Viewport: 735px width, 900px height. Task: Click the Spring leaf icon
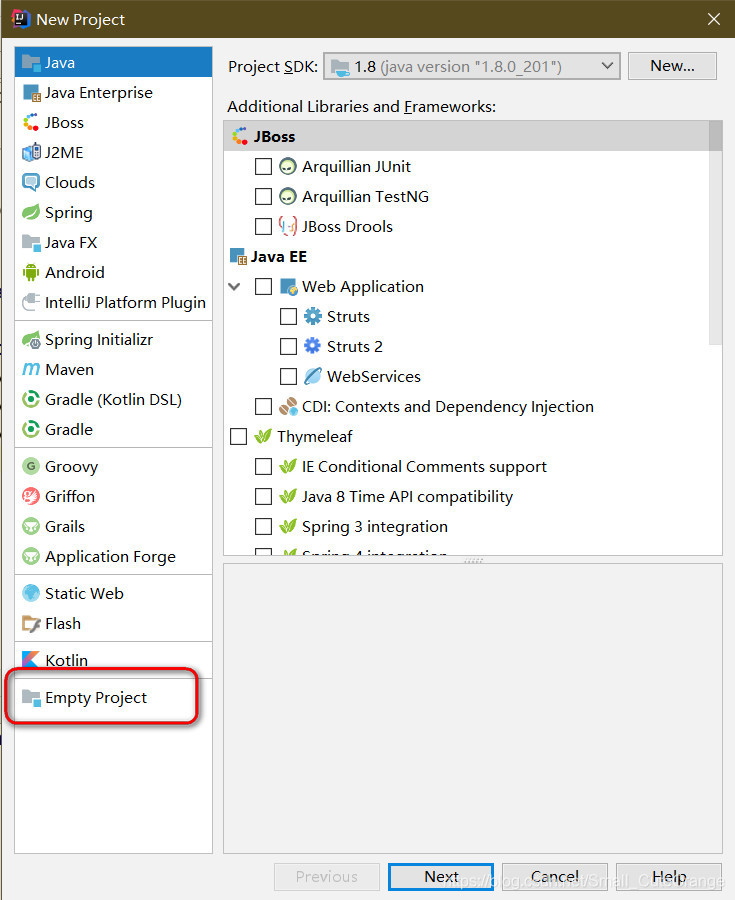click(31, 212)
